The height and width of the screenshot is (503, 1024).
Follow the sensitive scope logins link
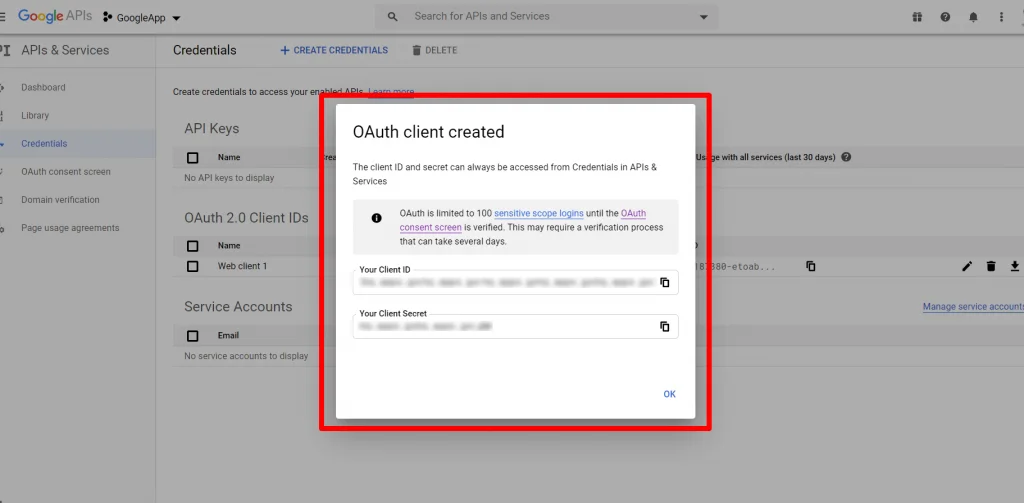(x=538, y=214)
